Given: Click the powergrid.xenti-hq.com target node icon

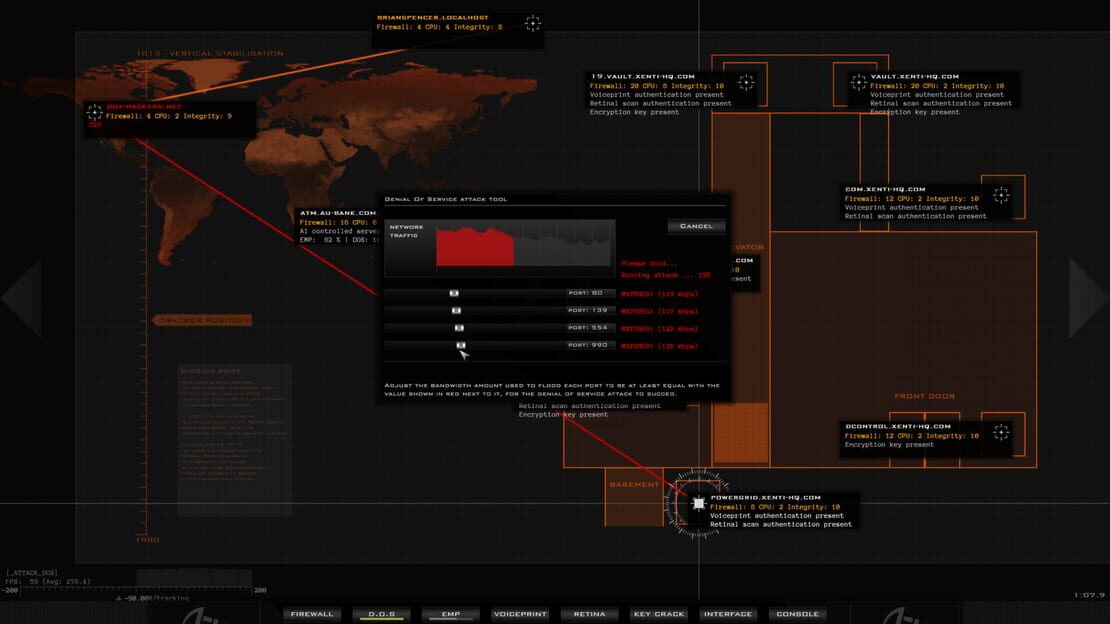Looking at the screenshot, I should (699, 504).
